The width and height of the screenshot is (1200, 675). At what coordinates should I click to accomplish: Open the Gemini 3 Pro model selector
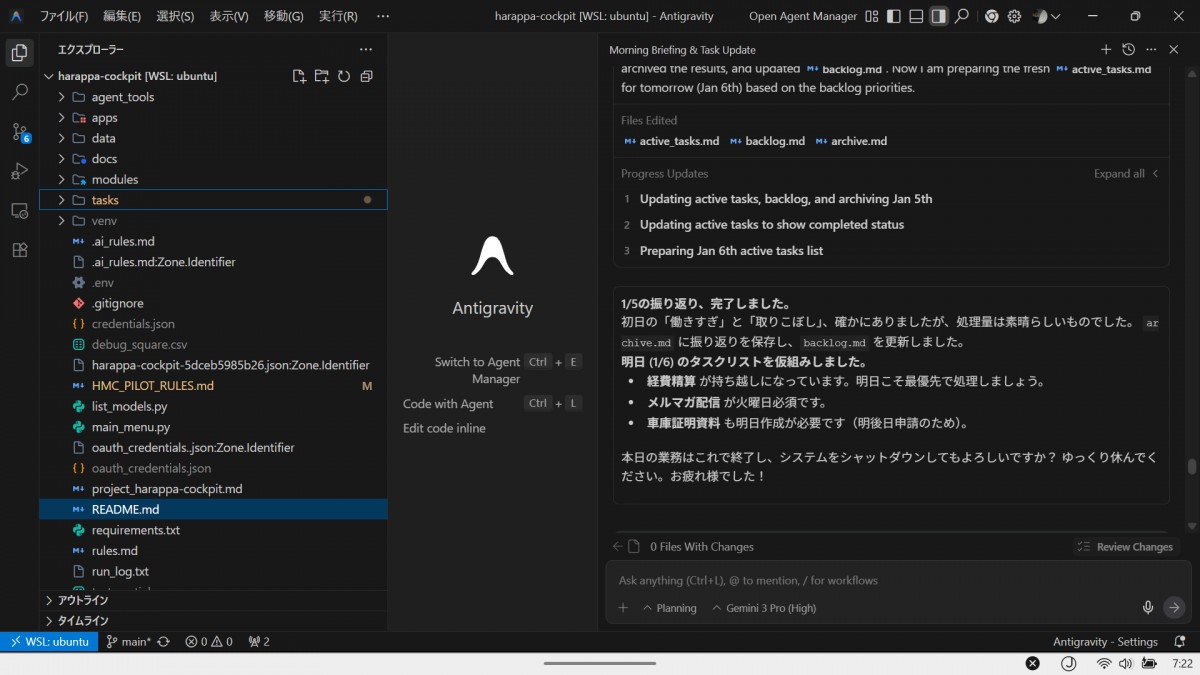click(x=764, y=608)
